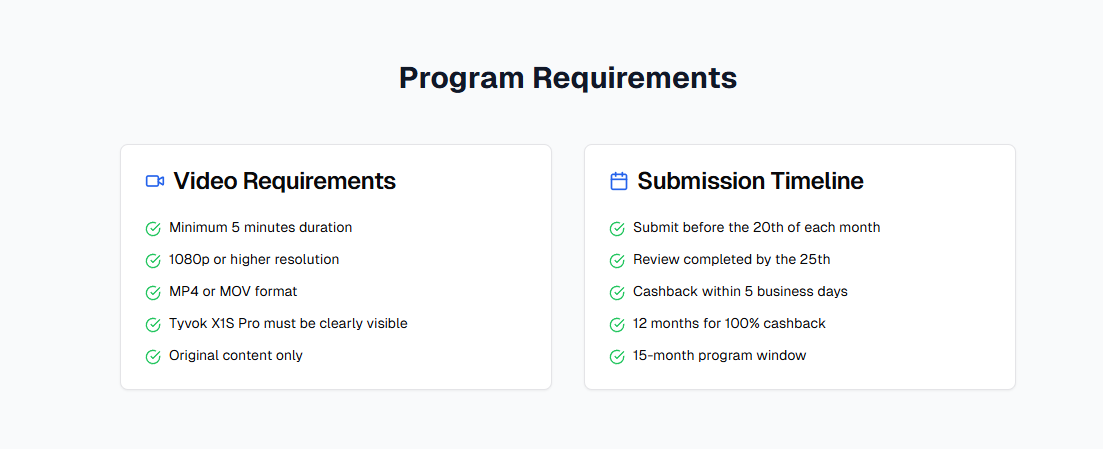Click the green check next to Minimum 5 minutes duration
Screen dimensions: 1103x449
pos(153,229)
